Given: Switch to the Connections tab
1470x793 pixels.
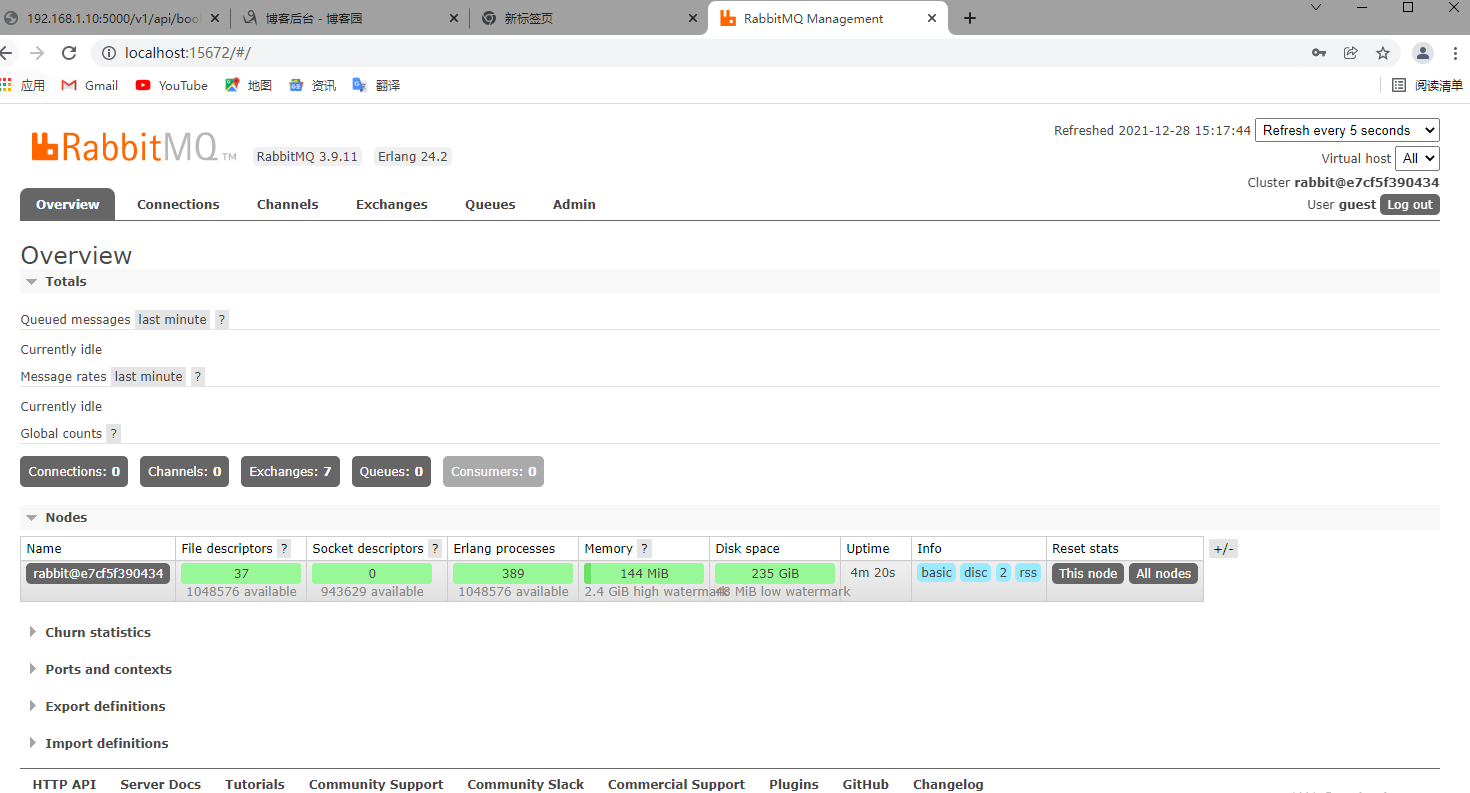Looking at the screenshot, I should pyautogui.click(x=178, y=204).
